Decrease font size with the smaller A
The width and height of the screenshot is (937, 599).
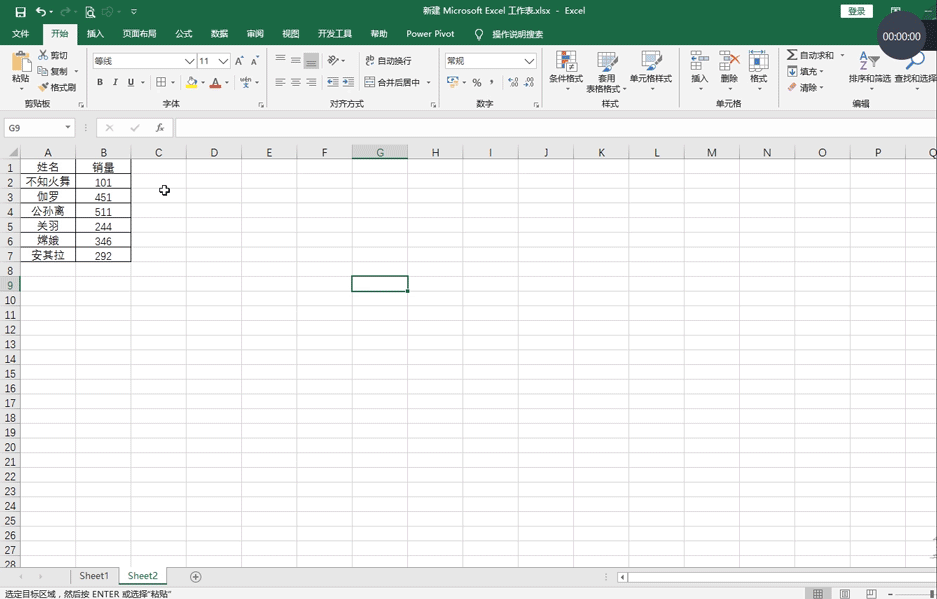pyautogui.click(x=255, y=61)
